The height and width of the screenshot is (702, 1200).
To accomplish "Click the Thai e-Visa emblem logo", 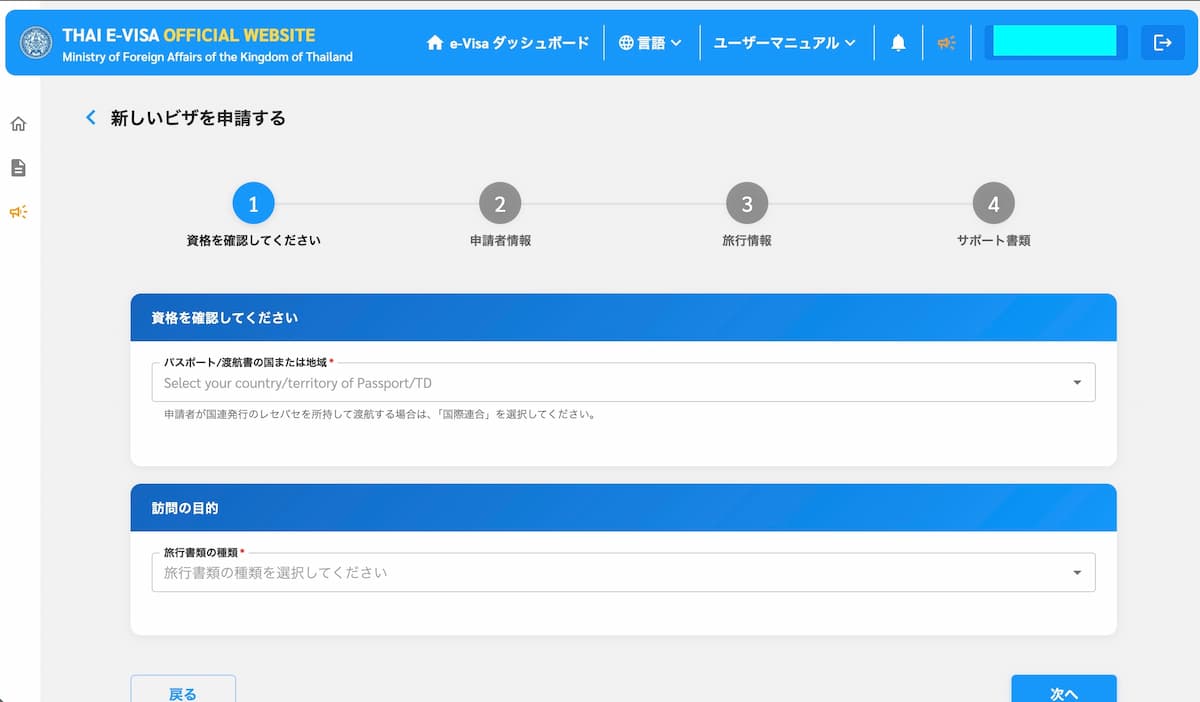I will (x=37, y=45).
